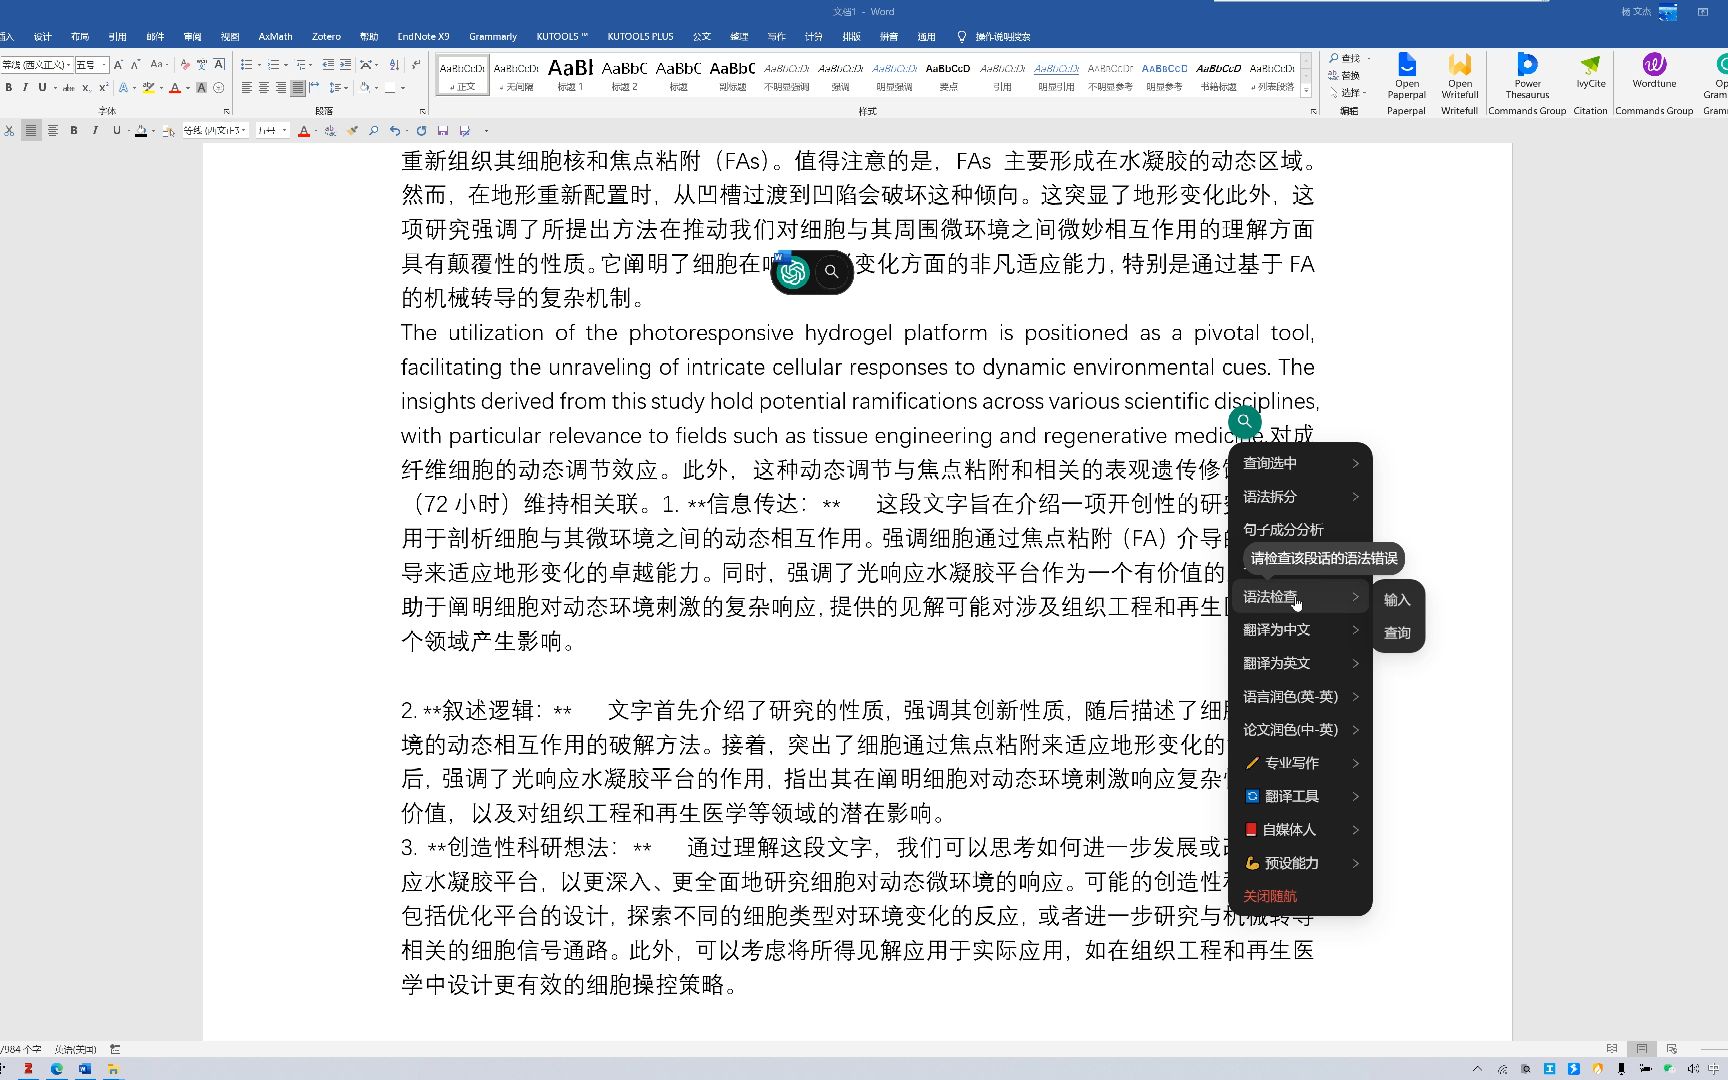The width and height of the screenshot is (1728, 1080).
Task: Toggle Bold in ribbon font group
Action: click(9, 88)
